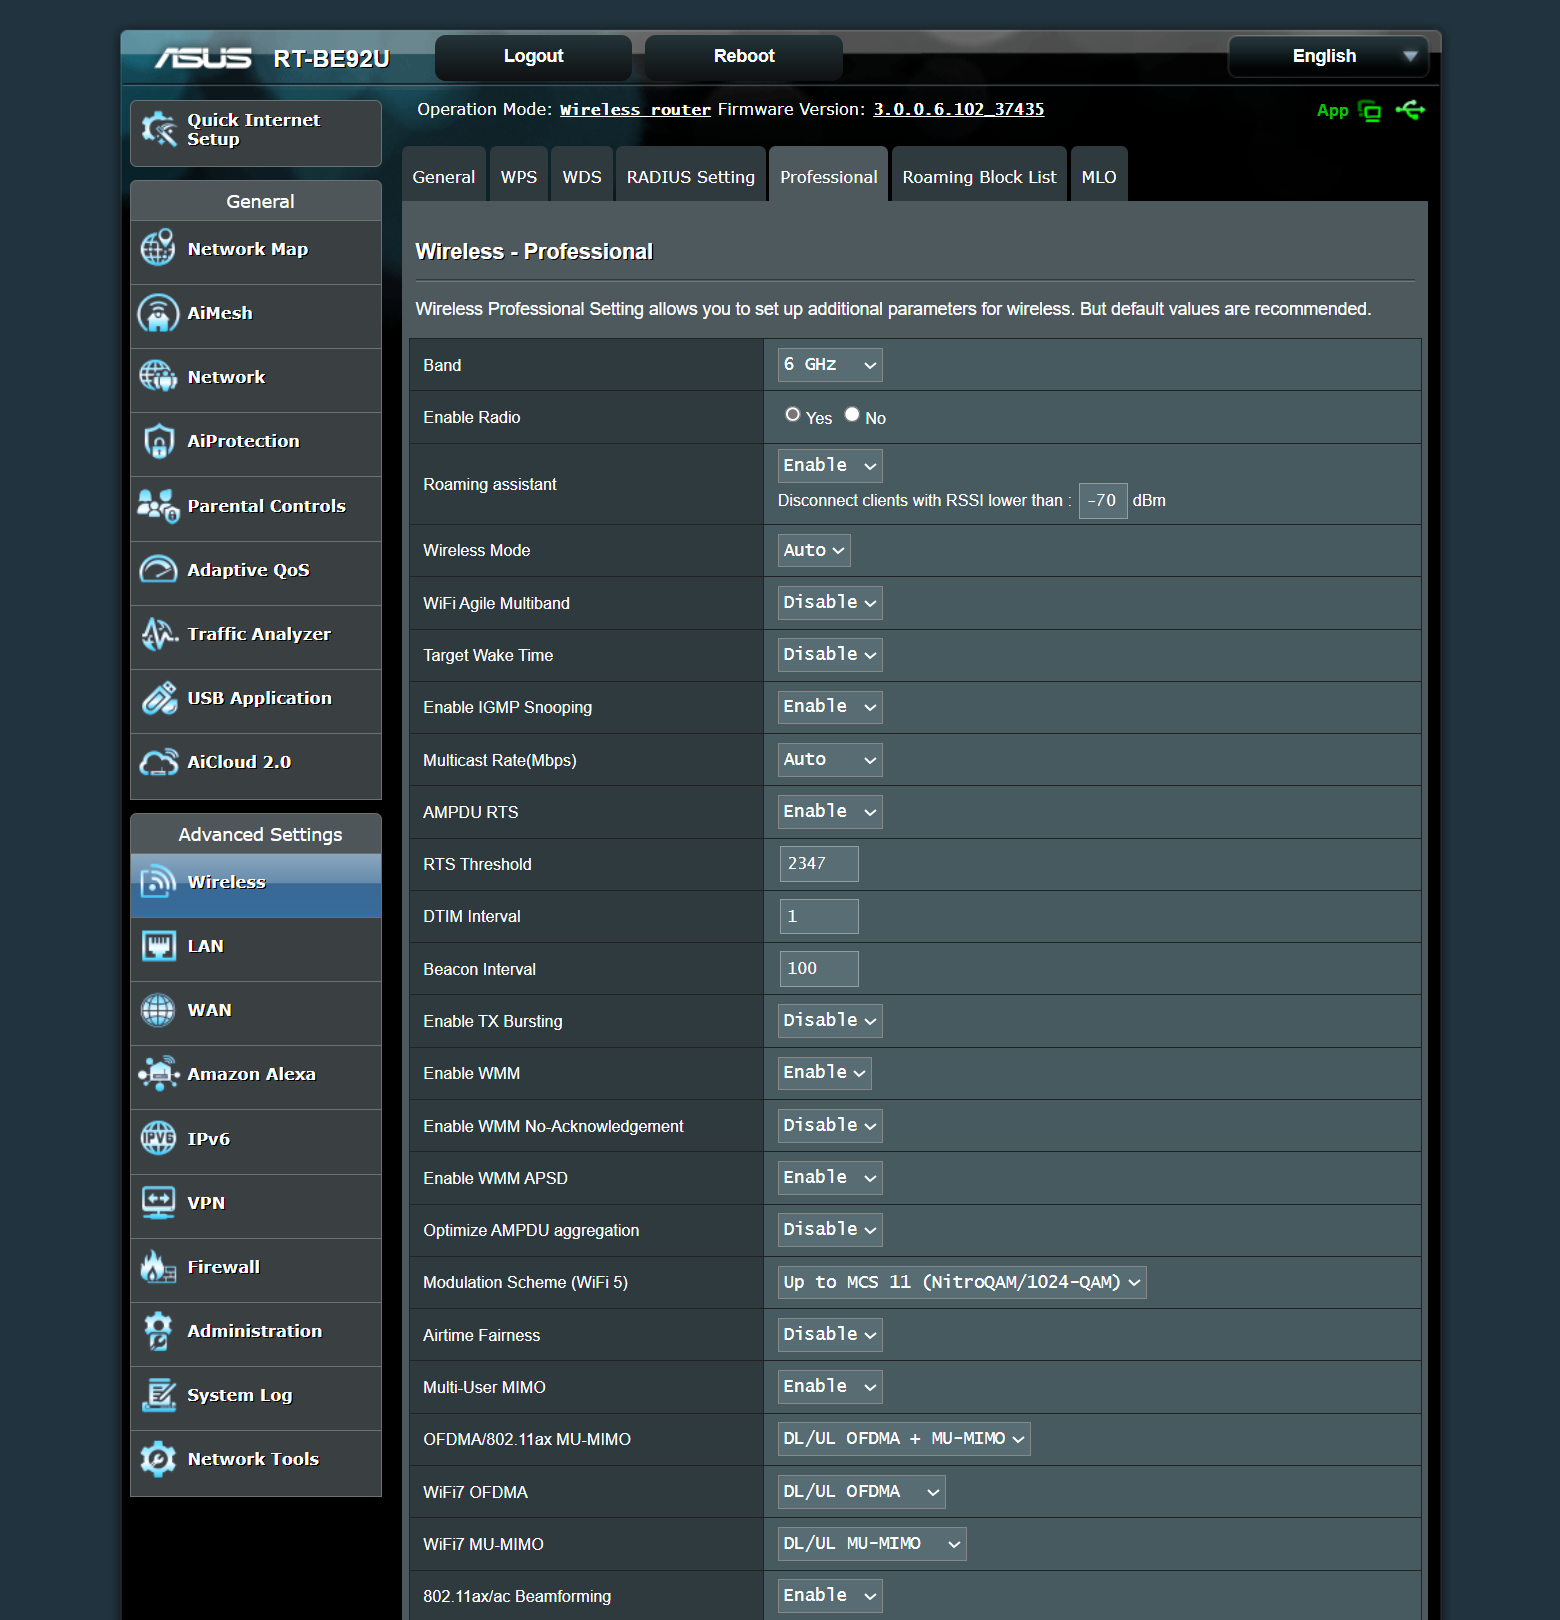Open the firmware version 3.0.0.6.102_37435 link

(x=959, y=110)
